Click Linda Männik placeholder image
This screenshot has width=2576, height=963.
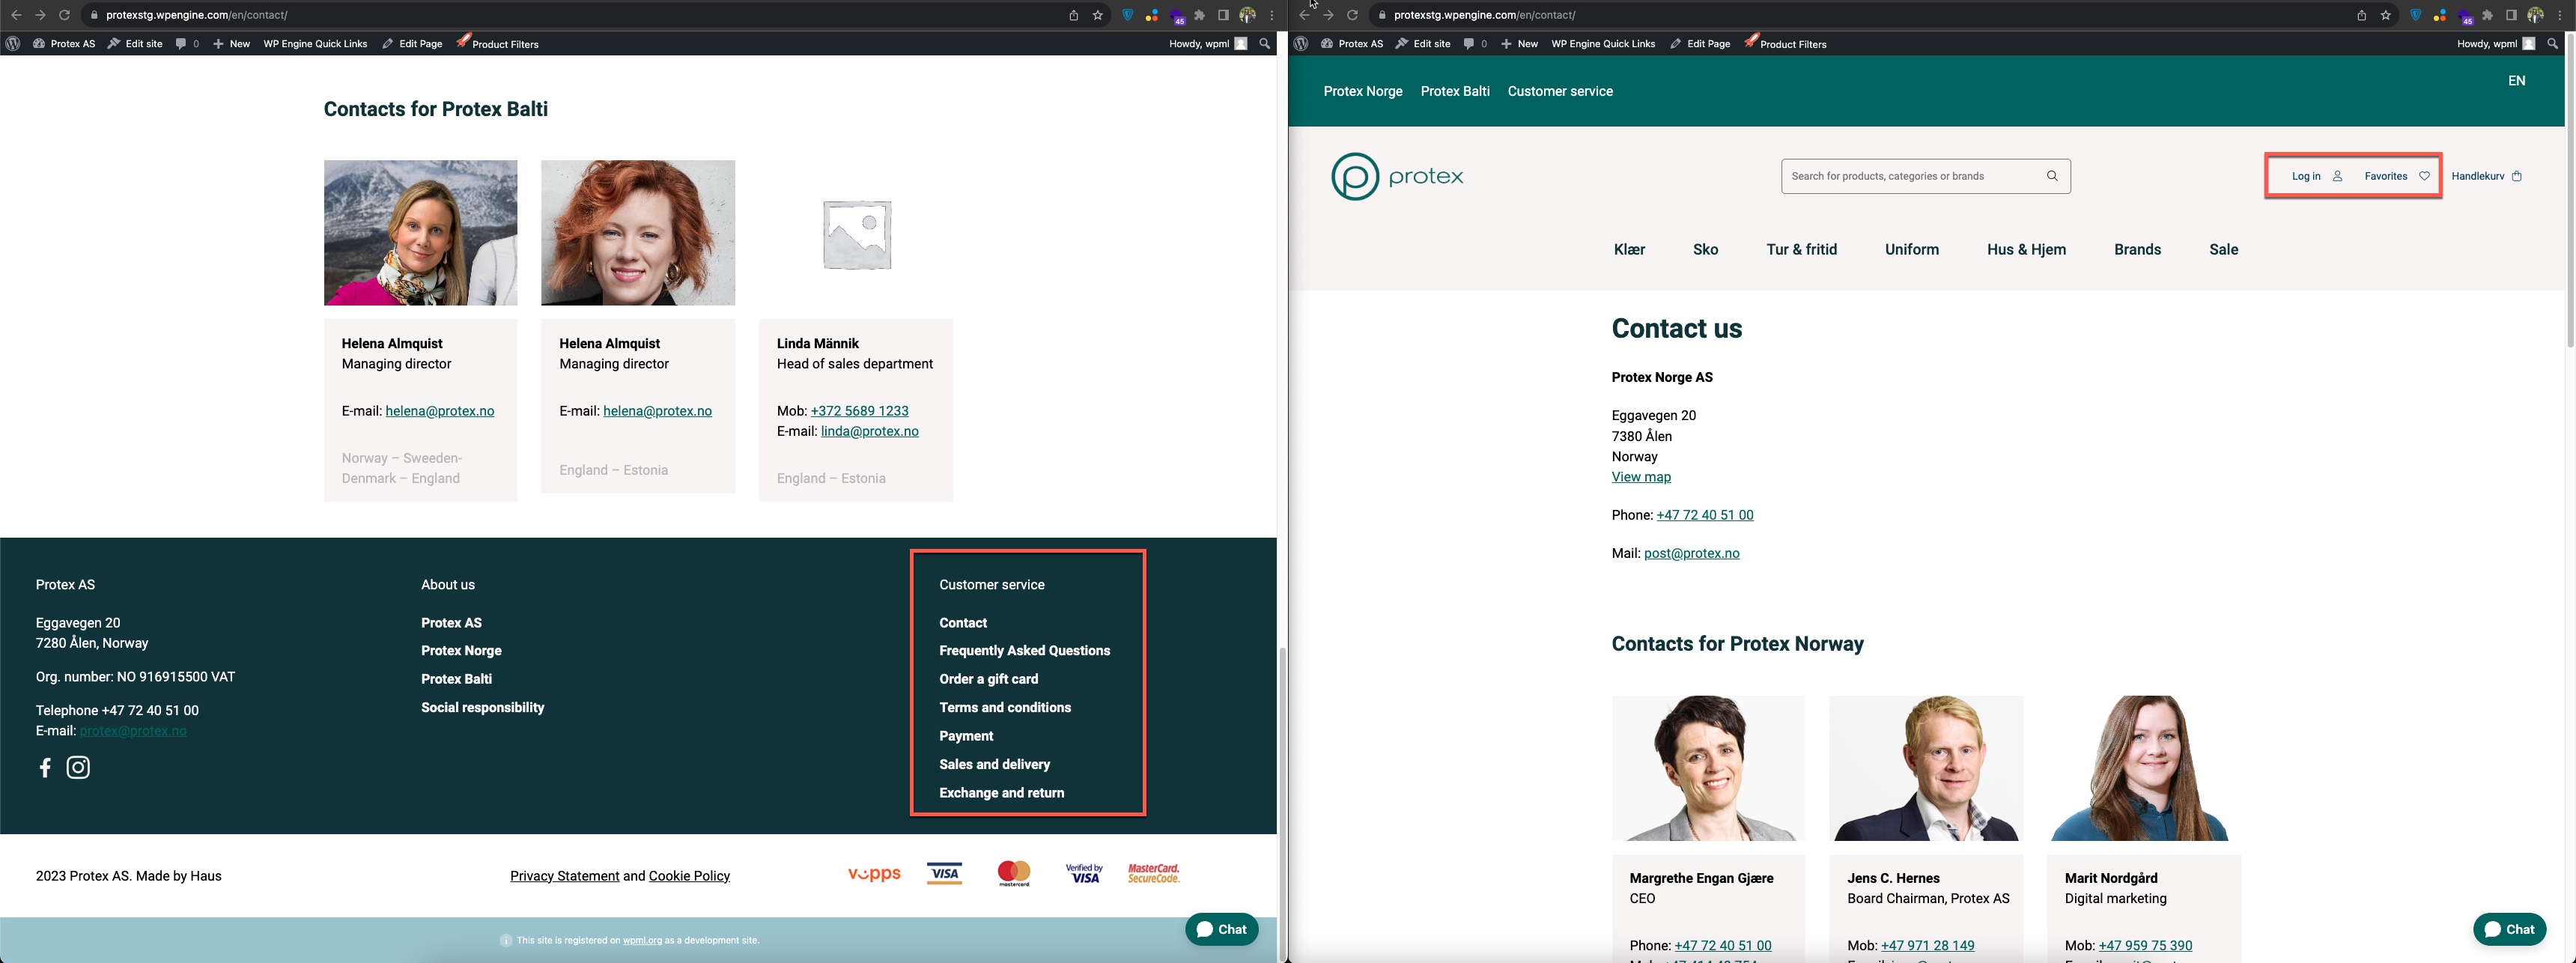pos(856,234)
